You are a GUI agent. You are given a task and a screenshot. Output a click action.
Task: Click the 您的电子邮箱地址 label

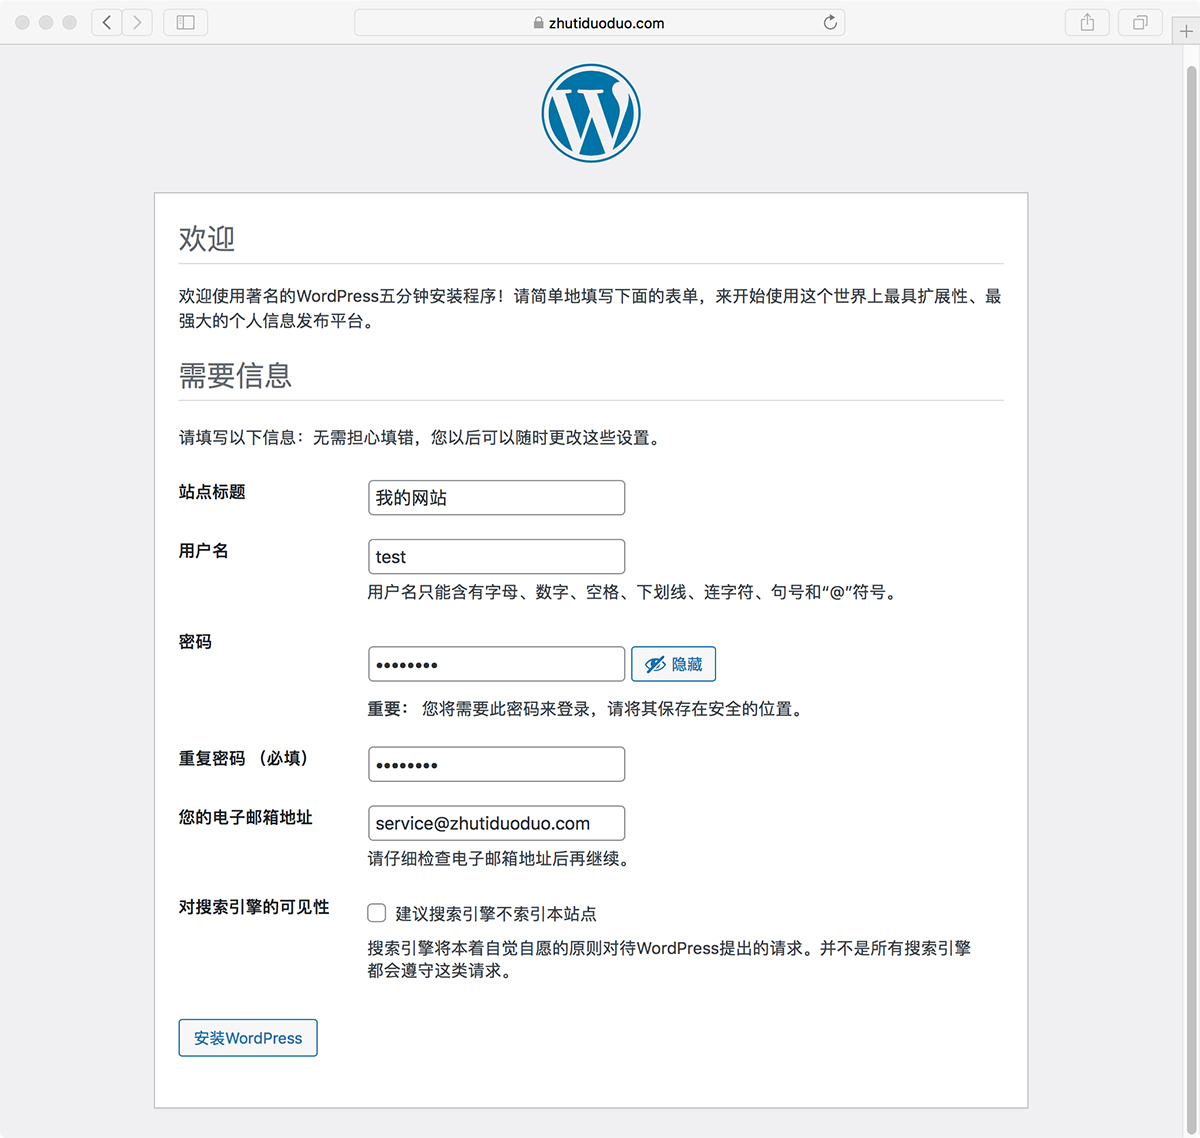click(246, 818)
